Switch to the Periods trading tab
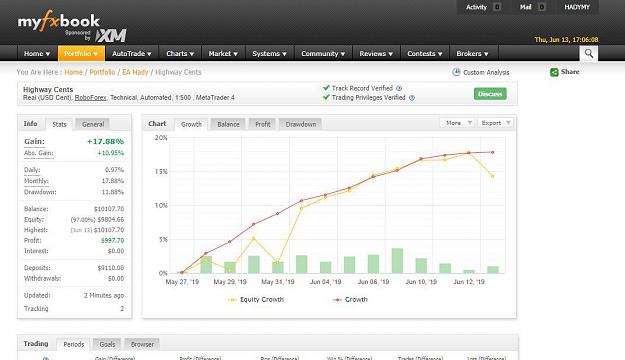This screenshot has width=625, height=360. coord(74,344)
